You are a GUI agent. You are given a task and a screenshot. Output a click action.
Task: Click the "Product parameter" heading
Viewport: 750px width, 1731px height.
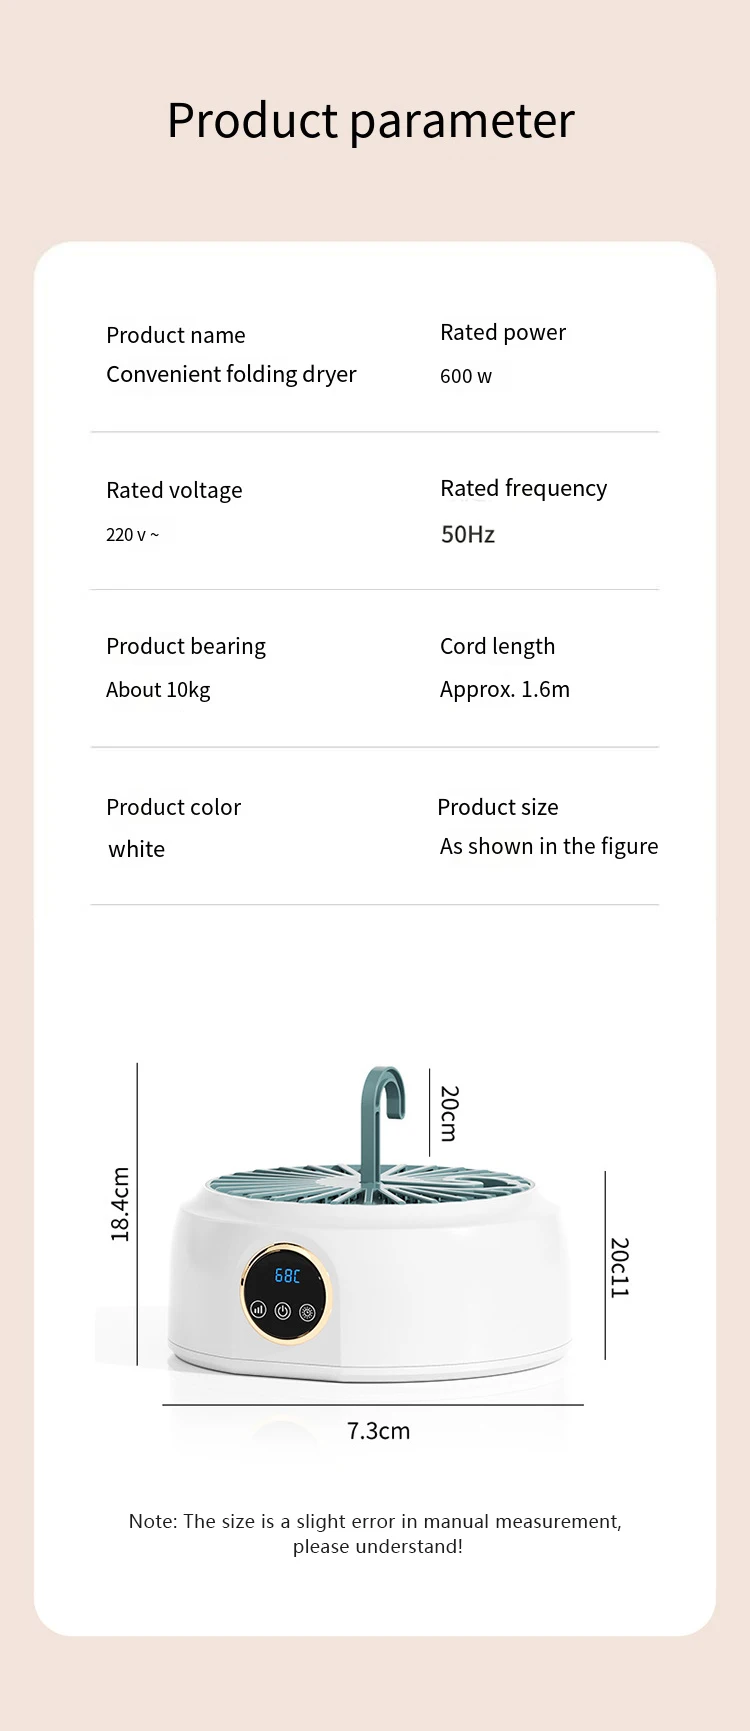371,120
